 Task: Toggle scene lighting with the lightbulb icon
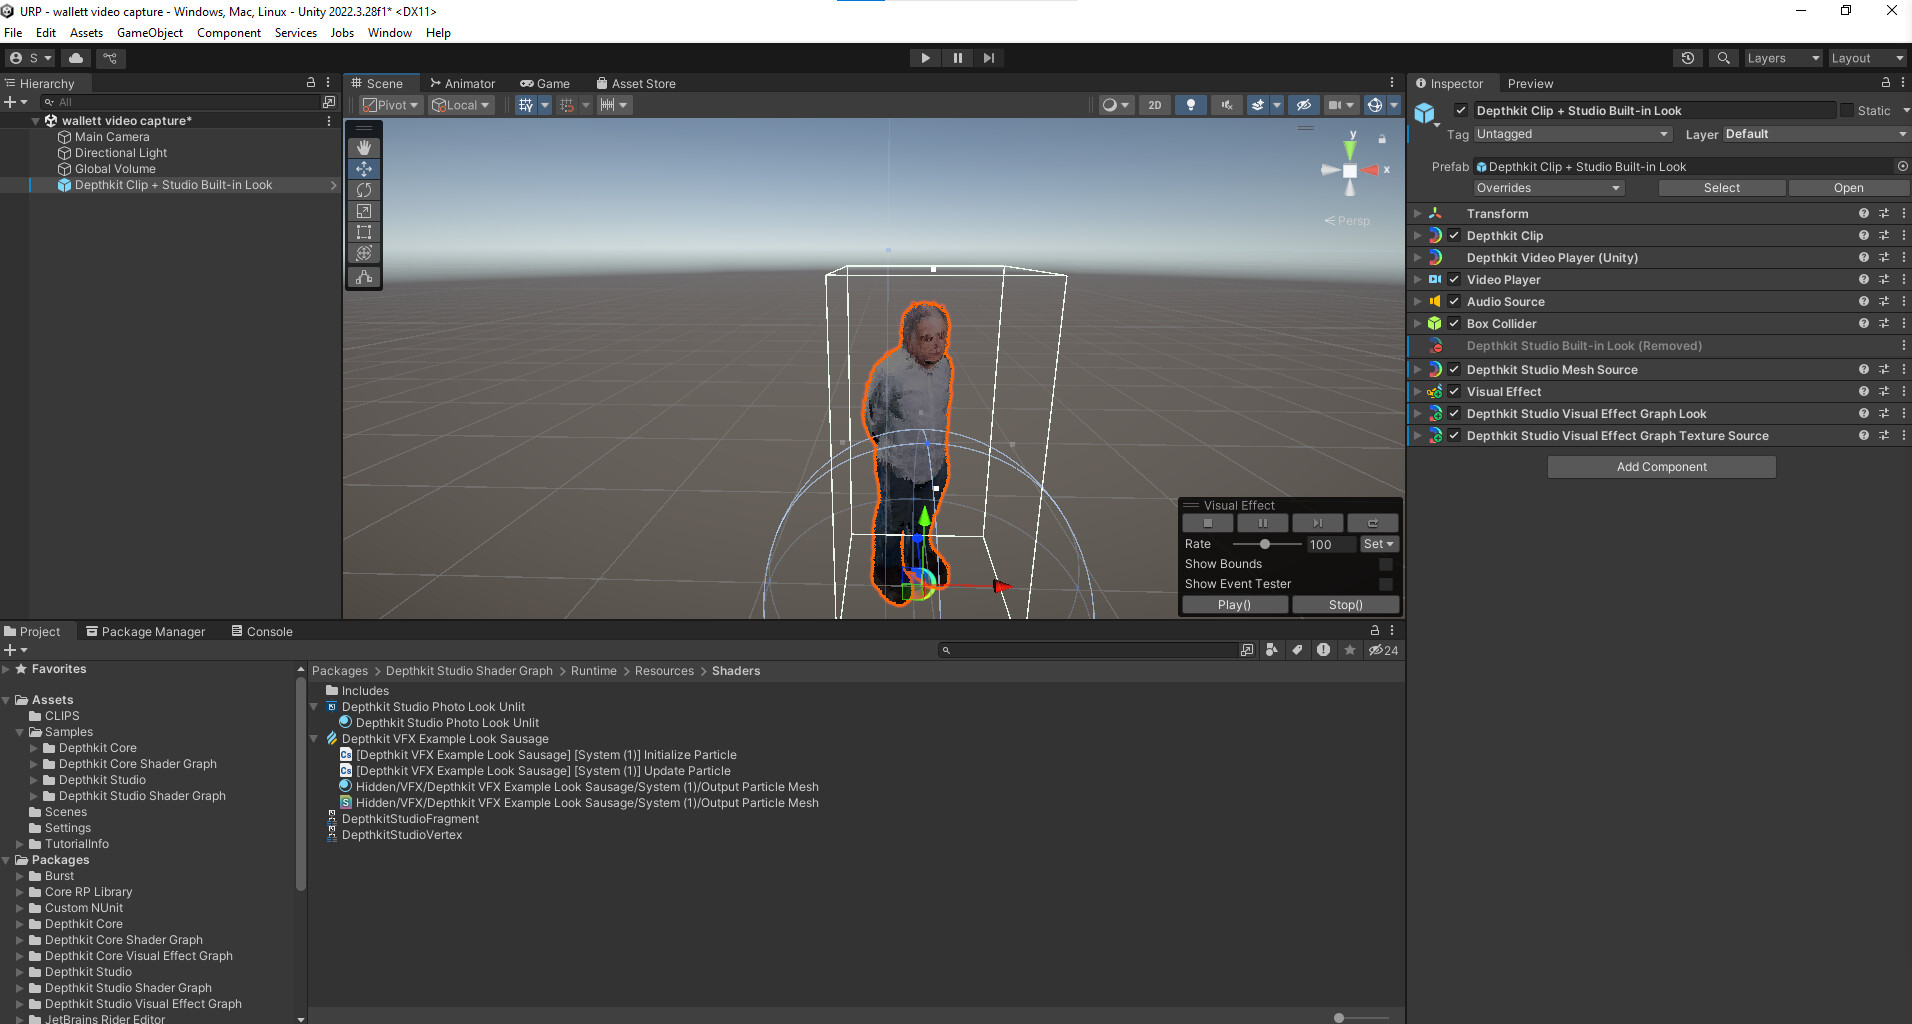[x=1190, y=105]
